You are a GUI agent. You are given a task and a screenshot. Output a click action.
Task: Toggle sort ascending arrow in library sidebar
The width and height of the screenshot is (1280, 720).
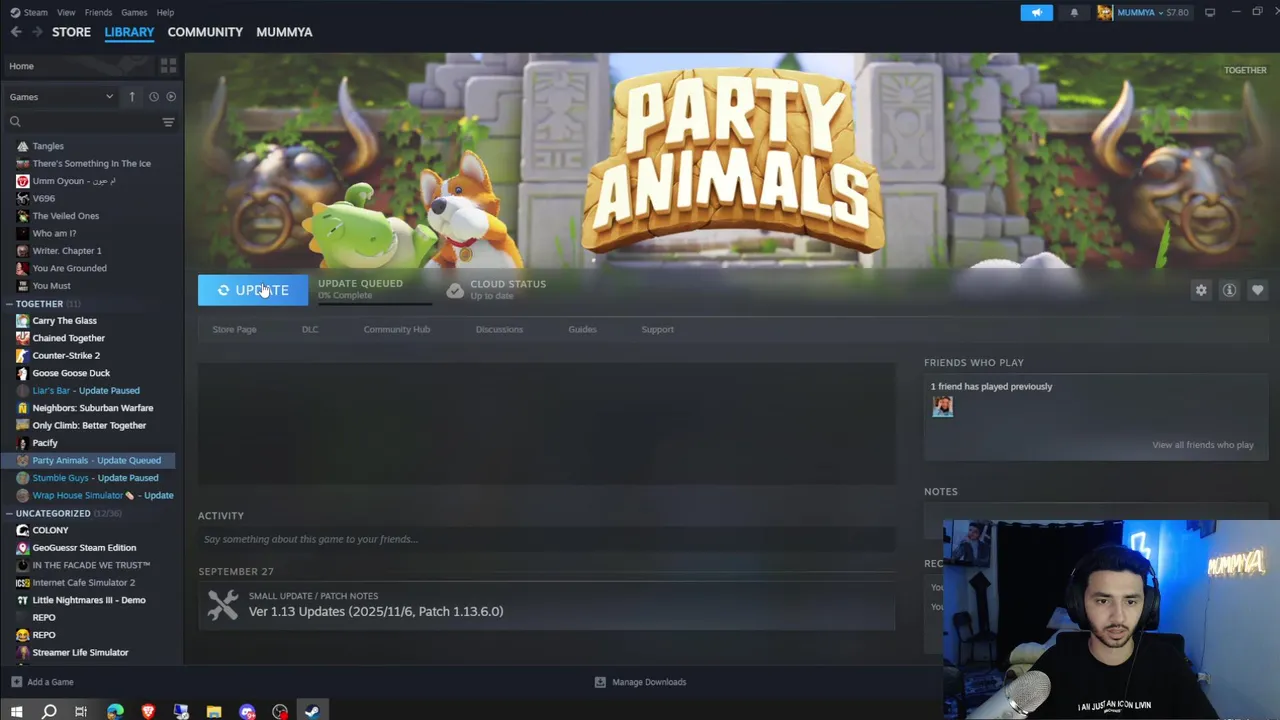pos(132,97)
